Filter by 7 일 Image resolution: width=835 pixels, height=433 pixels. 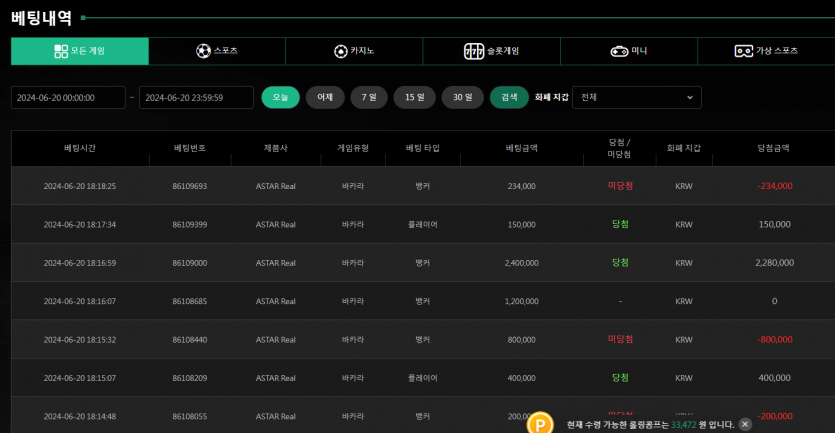coord(369,97)
